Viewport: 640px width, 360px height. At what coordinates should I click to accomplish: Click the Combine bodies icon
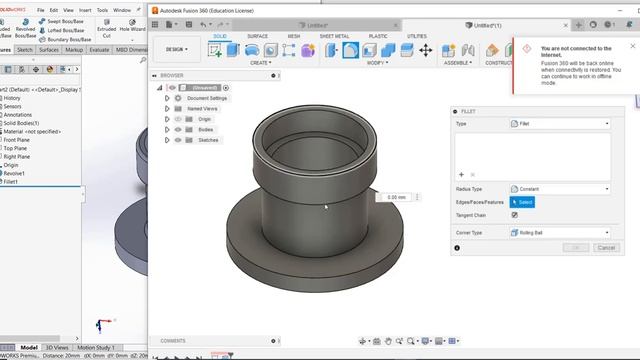(x=388, y=50)
